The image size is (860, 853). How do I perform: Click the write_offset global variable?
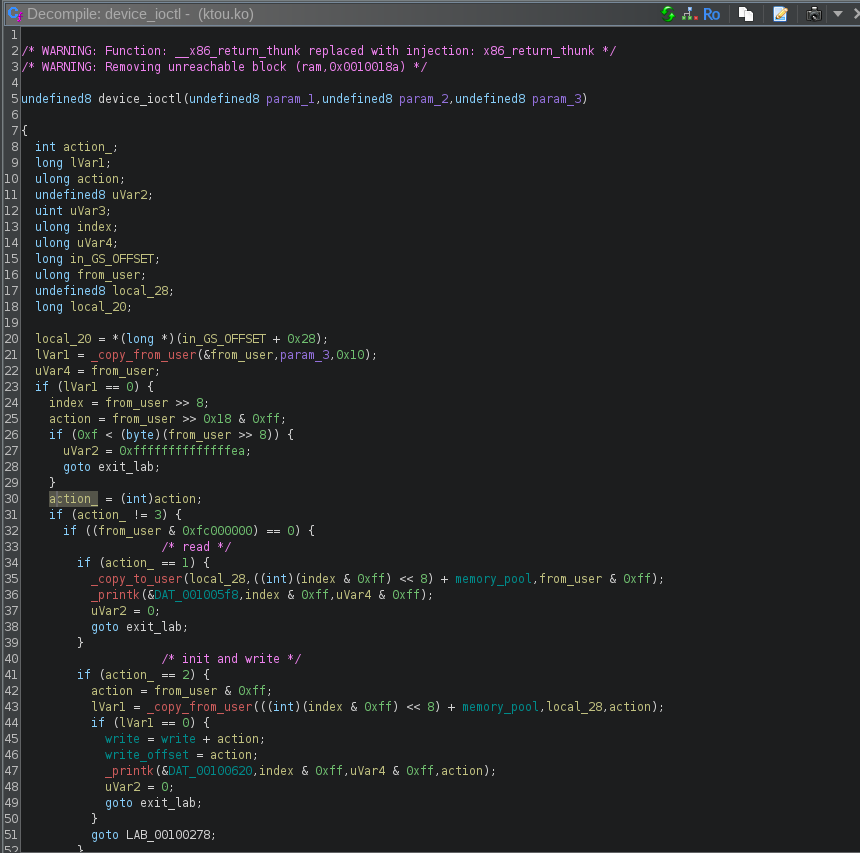[147, 755]
